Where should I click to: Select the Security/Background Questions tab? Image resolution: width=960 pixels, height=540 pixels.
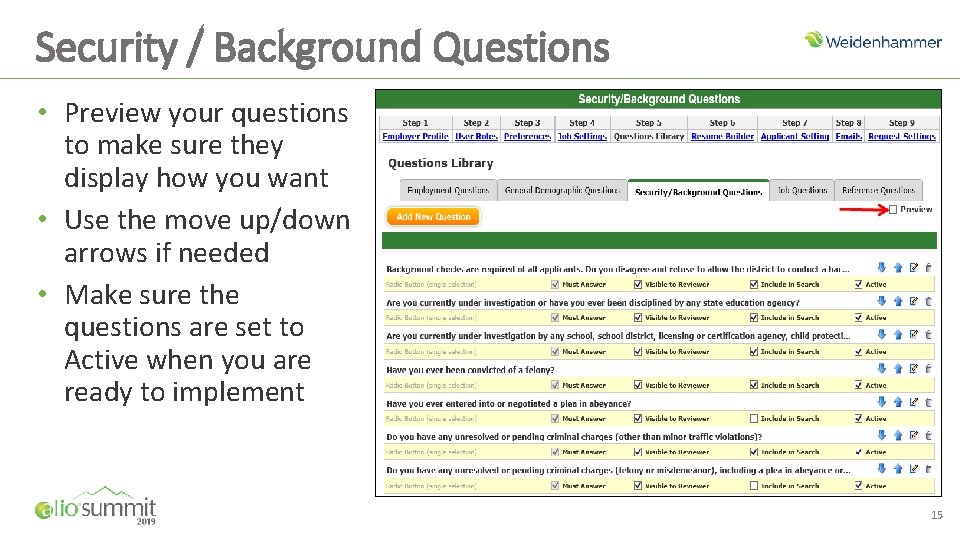[x=699, y=191]
